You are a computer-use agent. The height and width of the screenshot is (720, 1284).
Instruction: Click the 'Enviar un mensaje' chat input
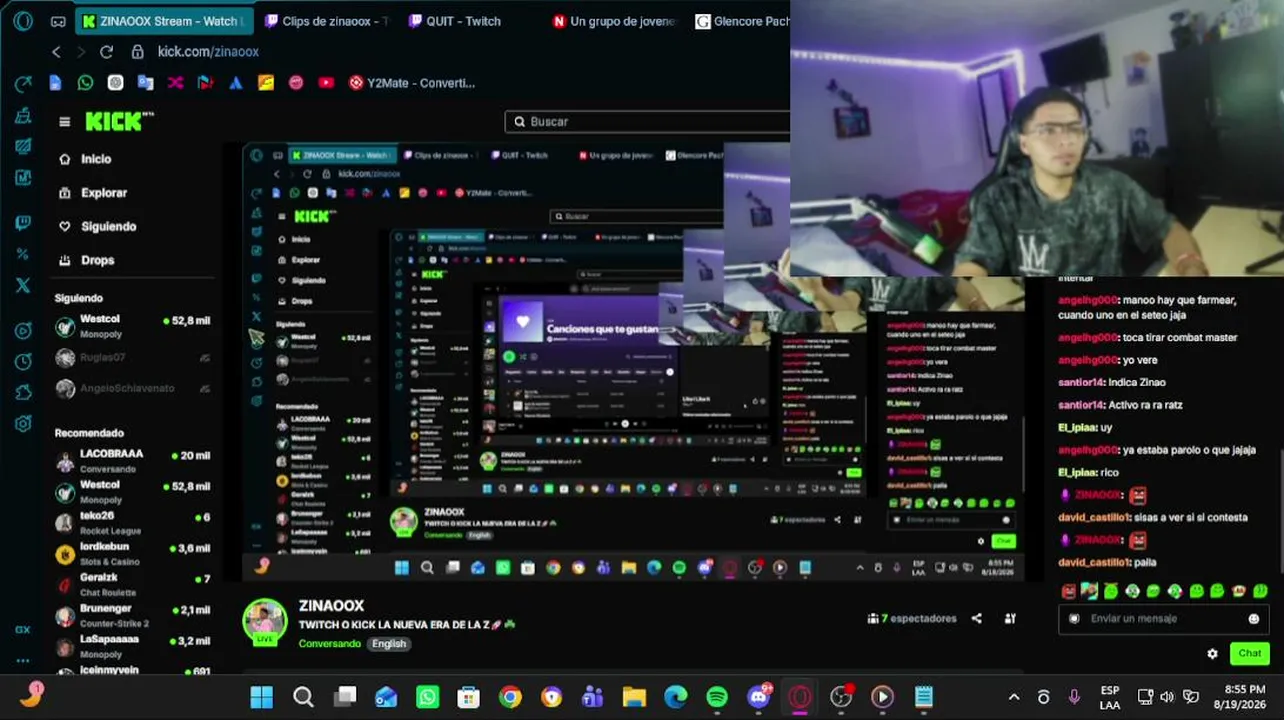tap(1164, 619)
